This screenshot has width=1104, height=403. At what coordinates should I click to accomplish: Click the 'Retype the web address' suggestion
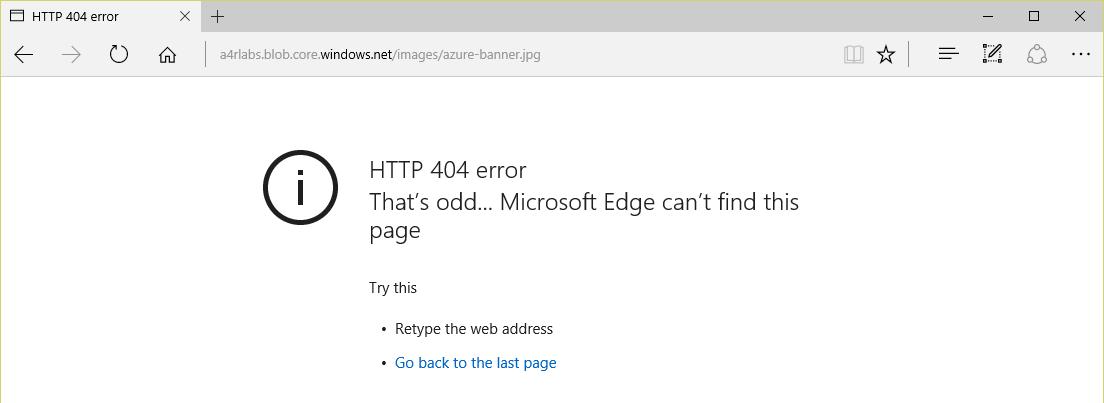coord(473,329)
